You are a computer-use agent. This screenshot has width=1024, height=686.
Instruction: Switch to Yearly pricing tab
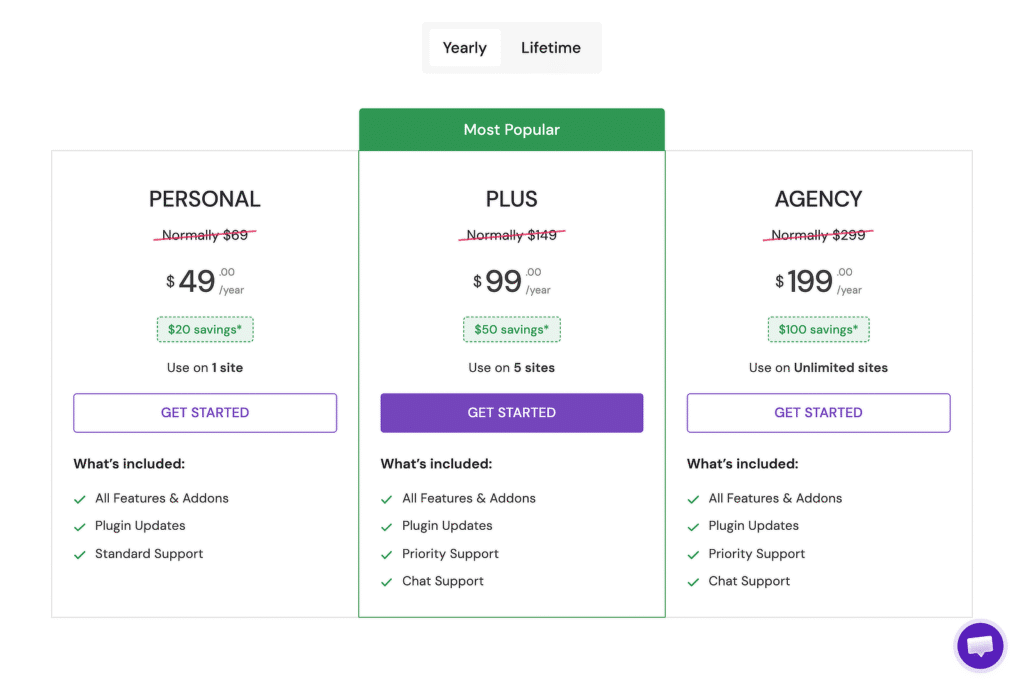[465, 48]
